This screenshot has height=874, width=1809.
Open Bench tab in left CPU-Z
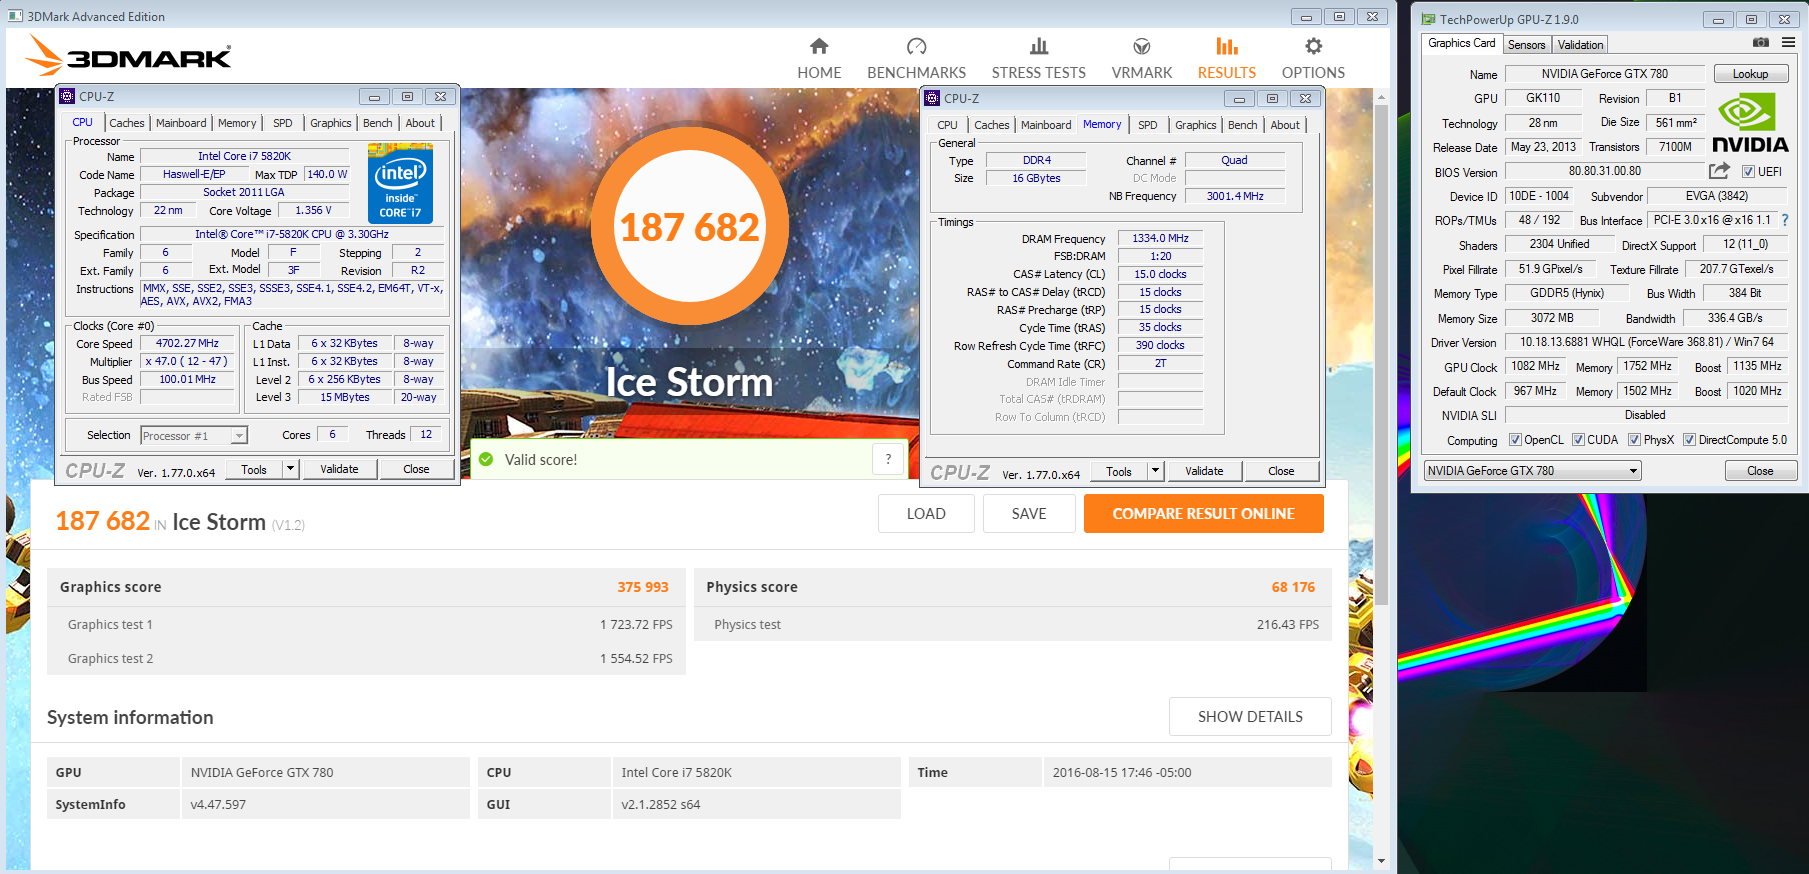click(x=378, y=123)
